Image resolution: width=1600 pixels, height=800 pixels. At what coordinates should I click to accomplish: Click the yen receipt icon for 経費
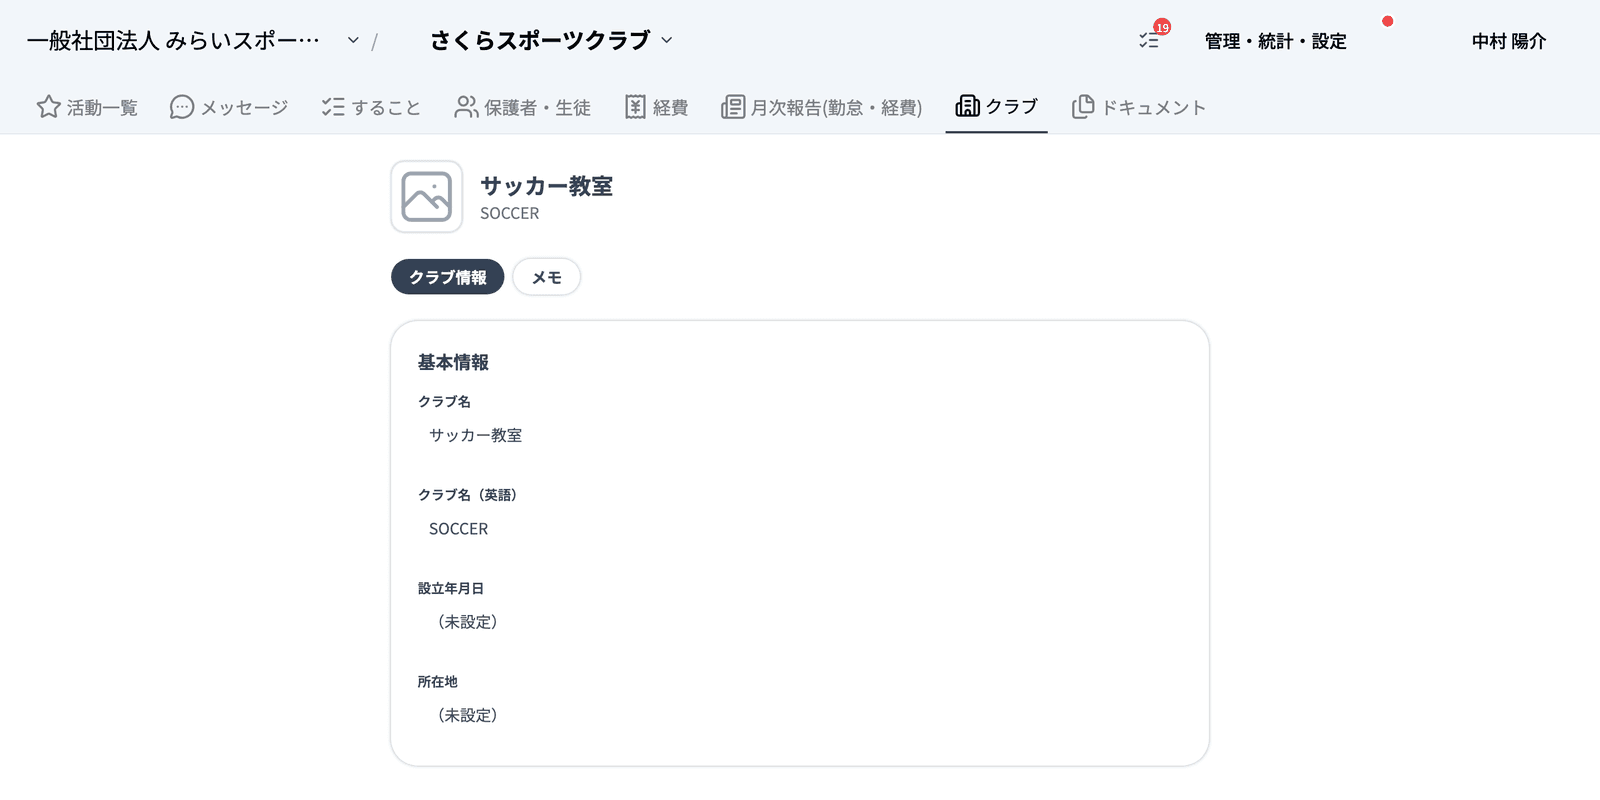coord(635,107)
